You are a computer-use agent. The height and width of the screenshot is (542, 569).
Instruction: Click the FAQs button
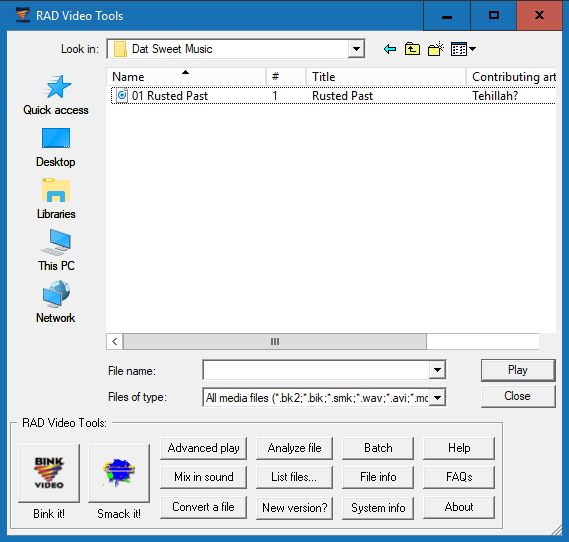click(459, 477)
